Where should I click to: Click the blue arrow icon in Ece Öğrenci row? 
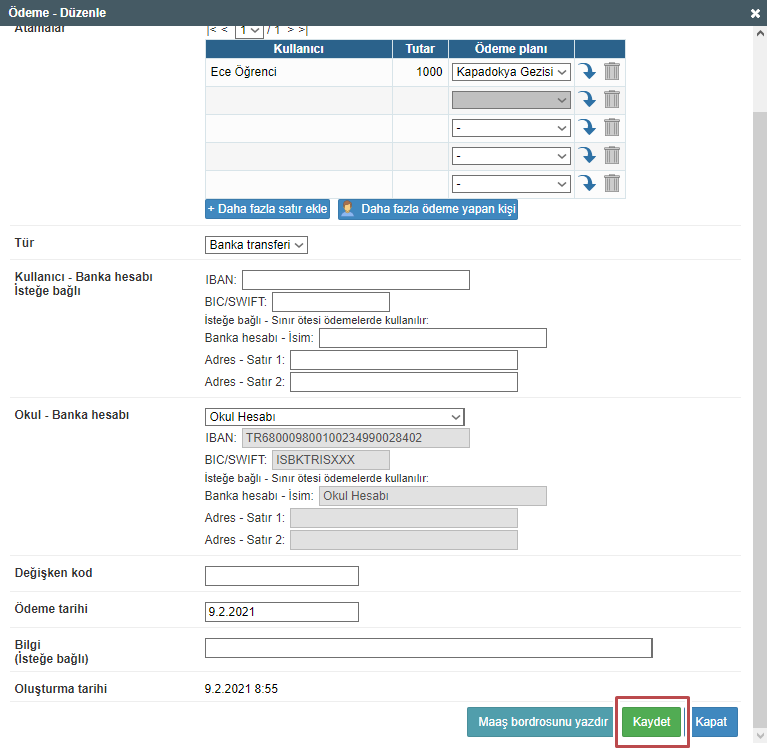click(587, 71)
